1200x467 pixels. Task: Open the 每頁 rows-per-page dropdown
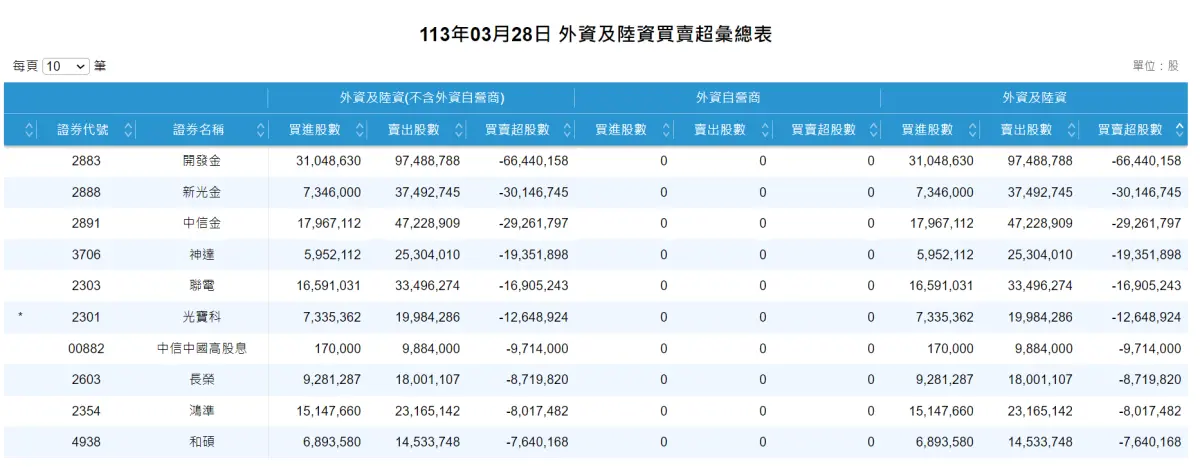coord(66,66)
